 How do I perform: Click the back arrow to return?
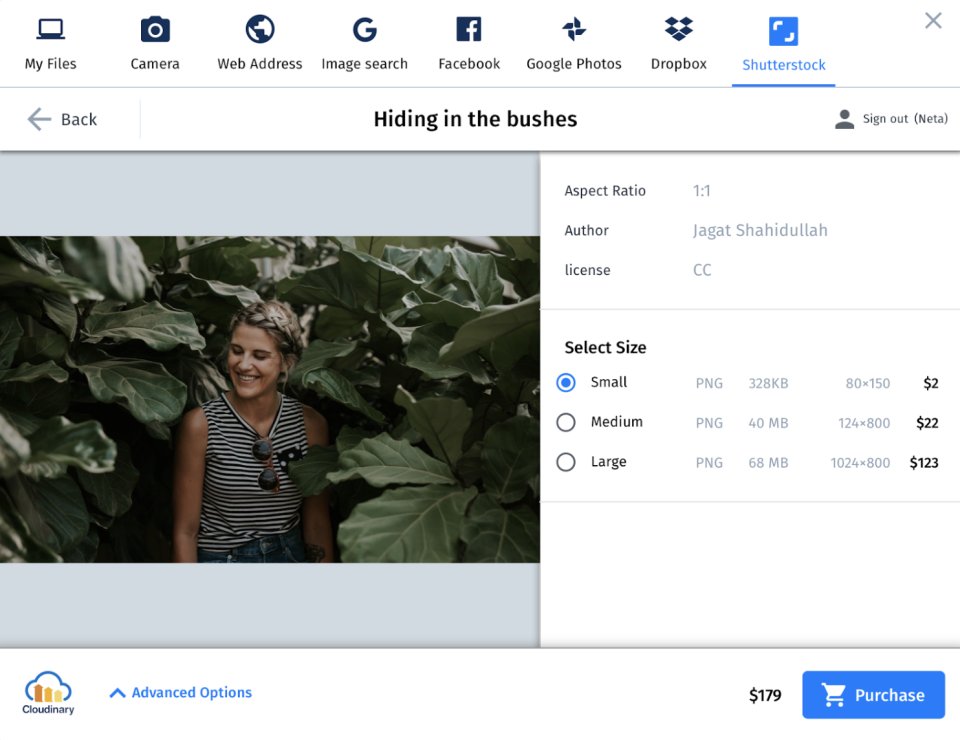pyautogui.click(x=38, y=119)
